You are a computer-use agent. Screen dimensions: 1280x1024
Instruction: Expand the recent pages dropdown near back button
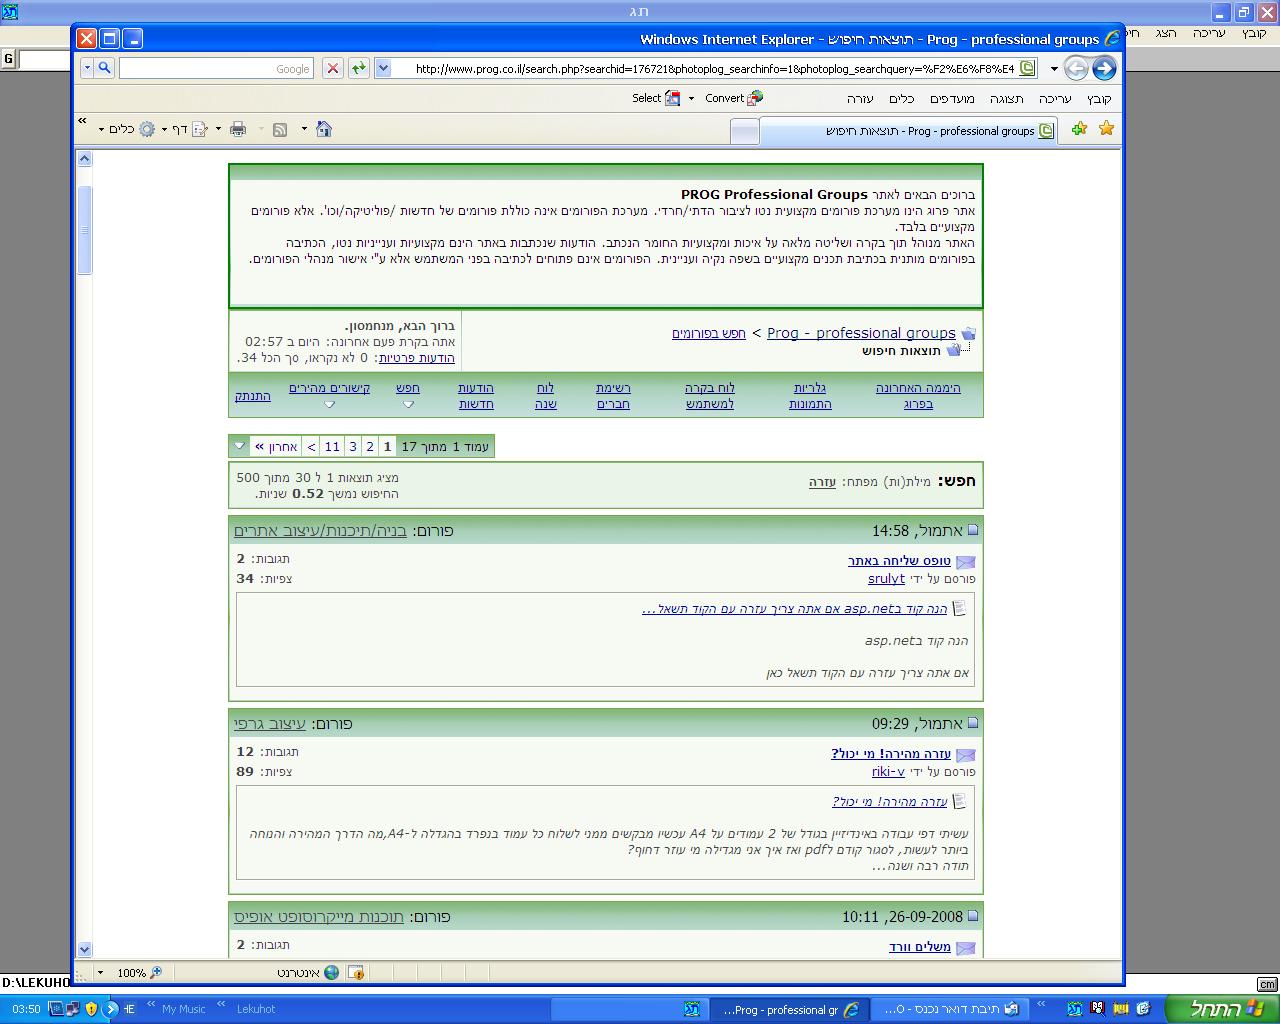coord(1054,69)
